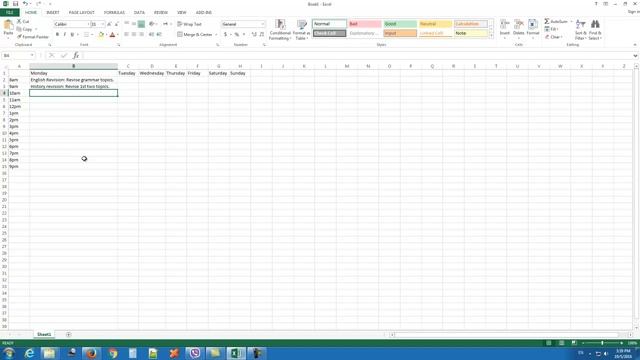Switch to the FORMULAS tab
This screenshot has height=360, width=640.
click(114, 13)
